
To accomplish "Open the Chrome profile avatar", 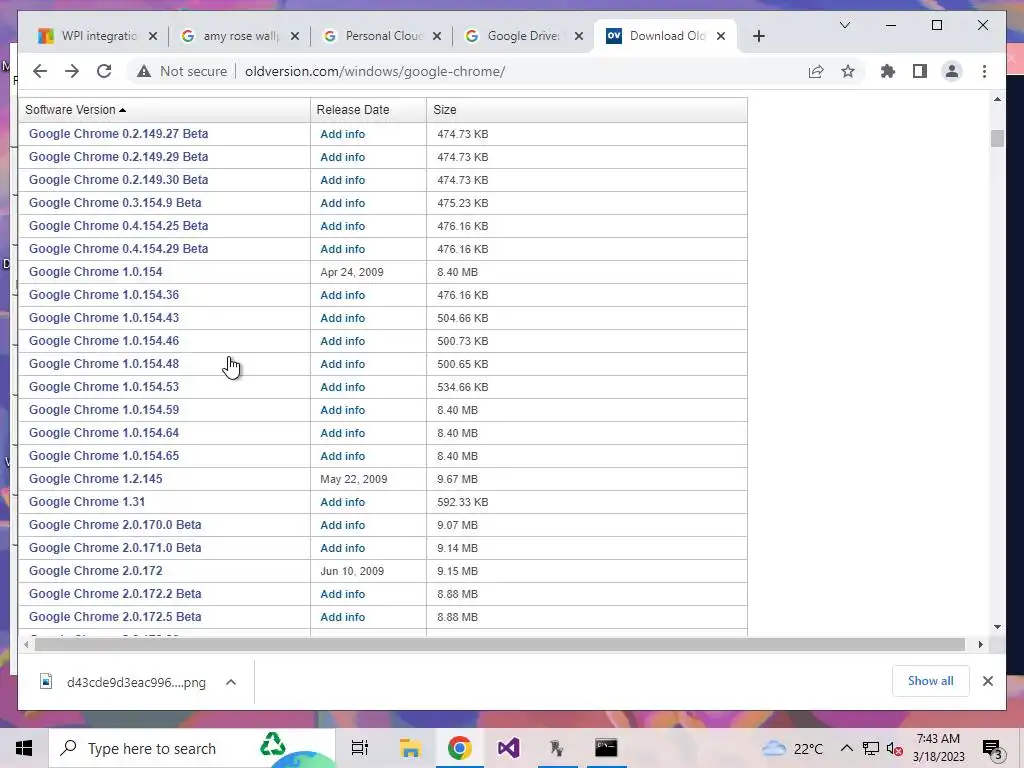I will point(952,71).
